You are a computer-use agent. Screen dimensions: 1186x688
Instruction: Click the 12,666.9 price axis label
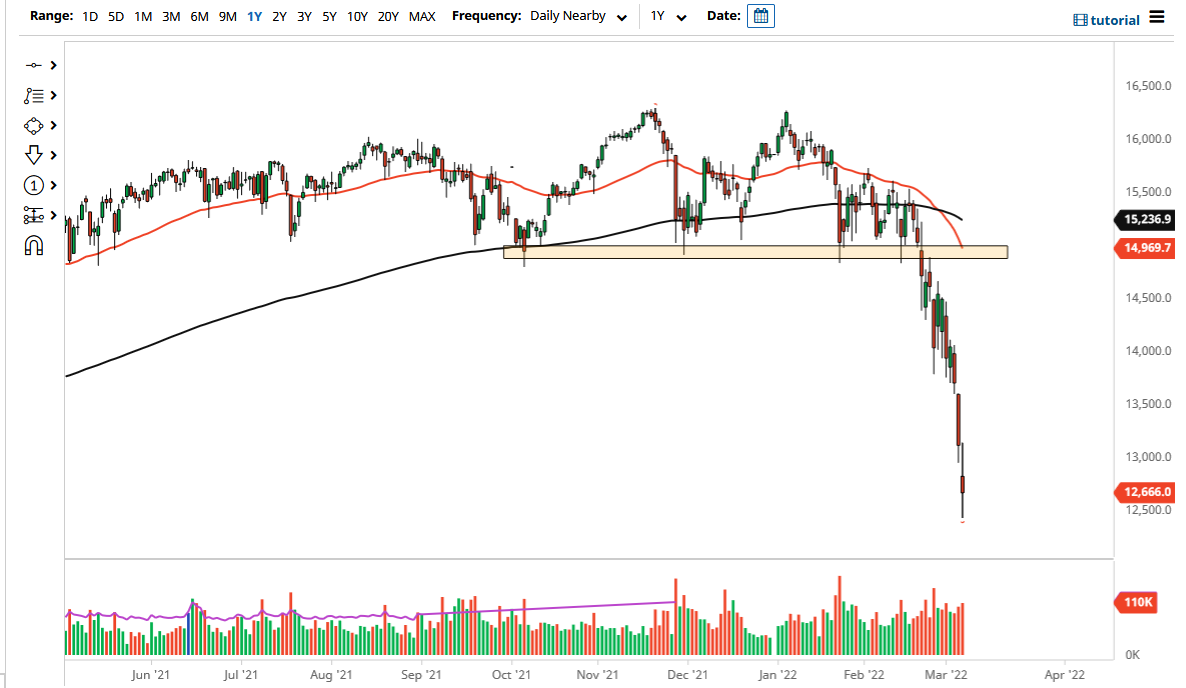coord(1145,492)
